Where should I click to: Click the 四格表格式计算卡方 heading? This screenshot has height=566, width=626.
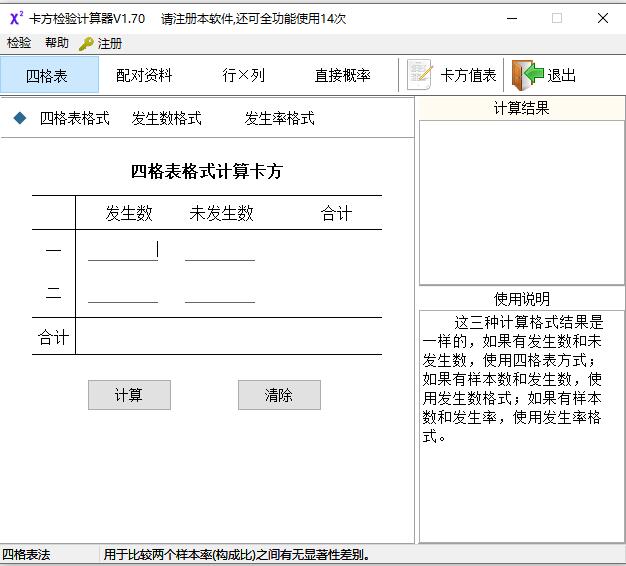(x=207, y=172)
